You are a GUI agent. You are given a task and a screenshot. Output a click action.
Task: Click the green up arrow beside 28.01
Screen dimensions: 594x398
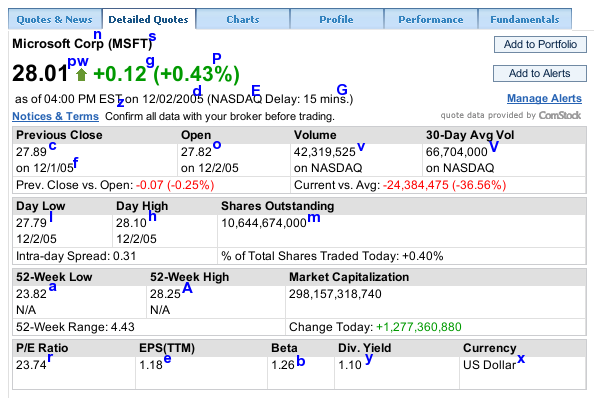click(x=81, y=75)
